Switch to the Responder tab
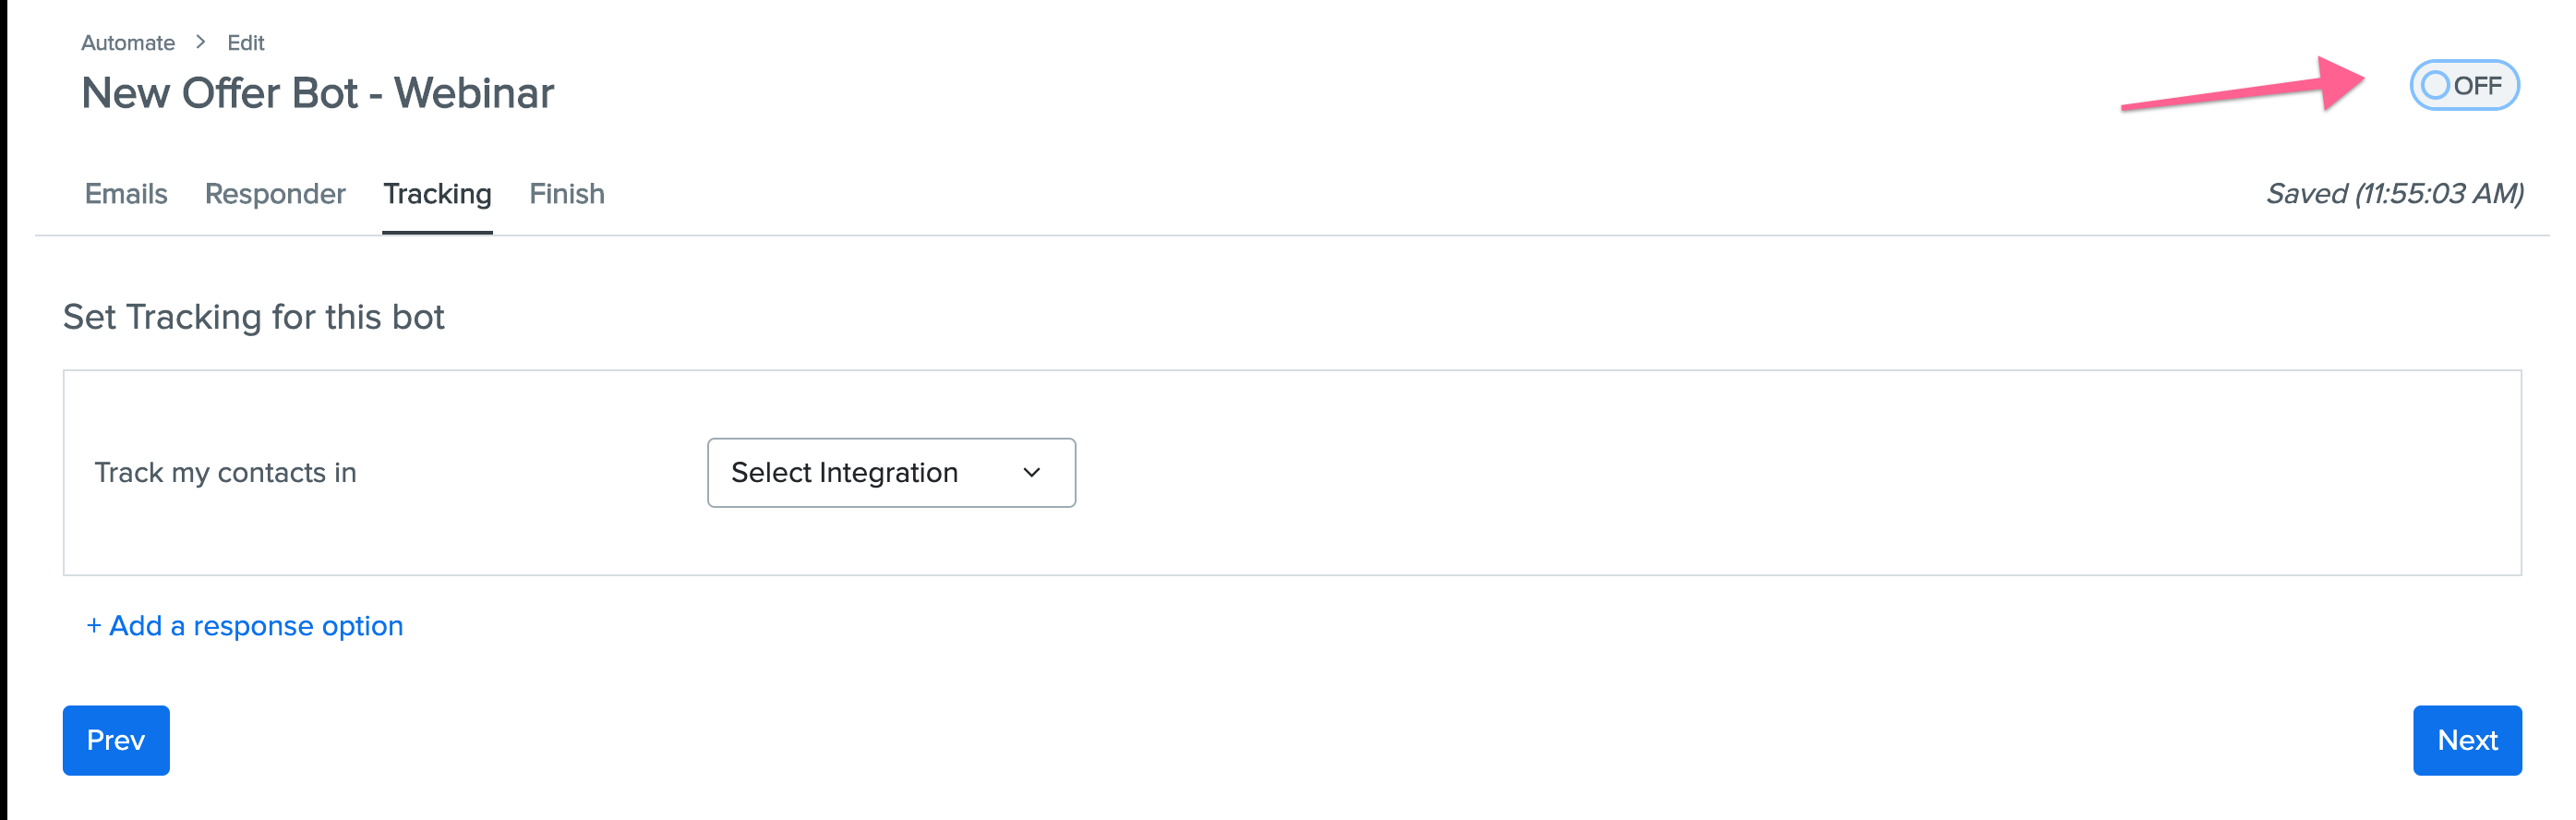2576x820 pixels. coord(275,194)
